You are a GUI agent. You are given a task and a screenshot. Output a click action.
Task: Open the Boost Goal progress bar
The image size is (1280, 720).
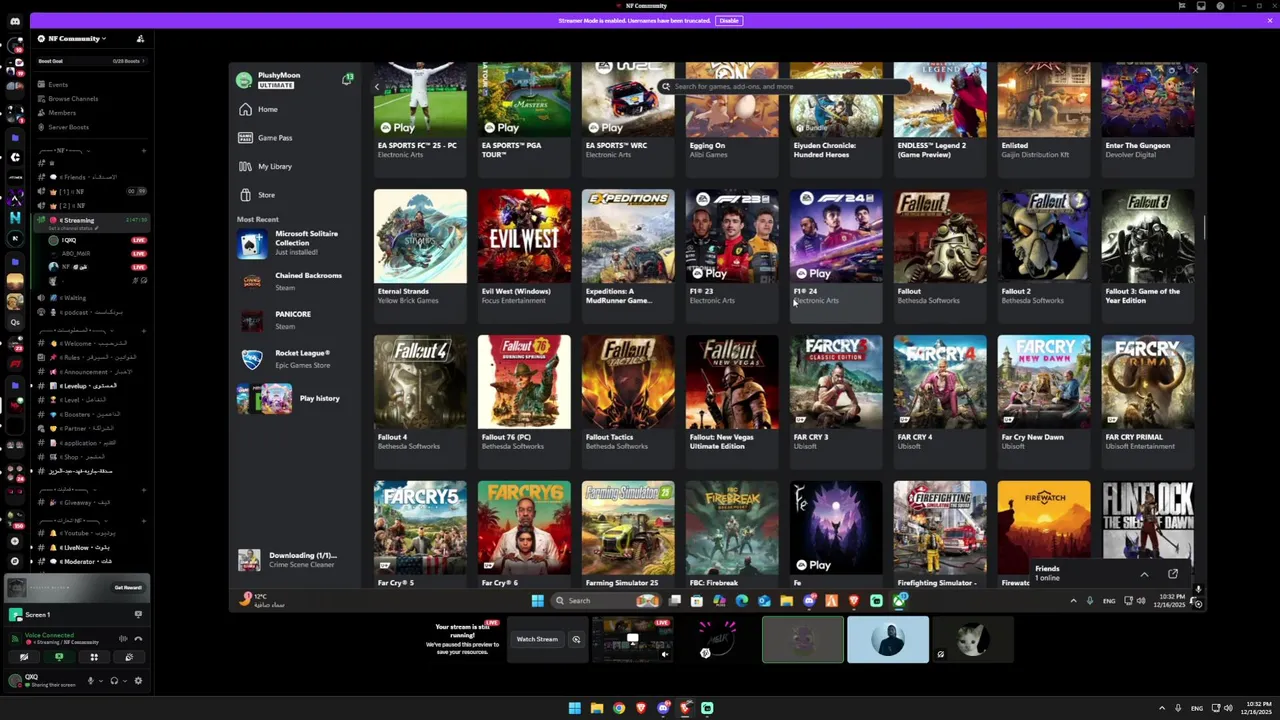pyautogui.click(x=91, y=61)
